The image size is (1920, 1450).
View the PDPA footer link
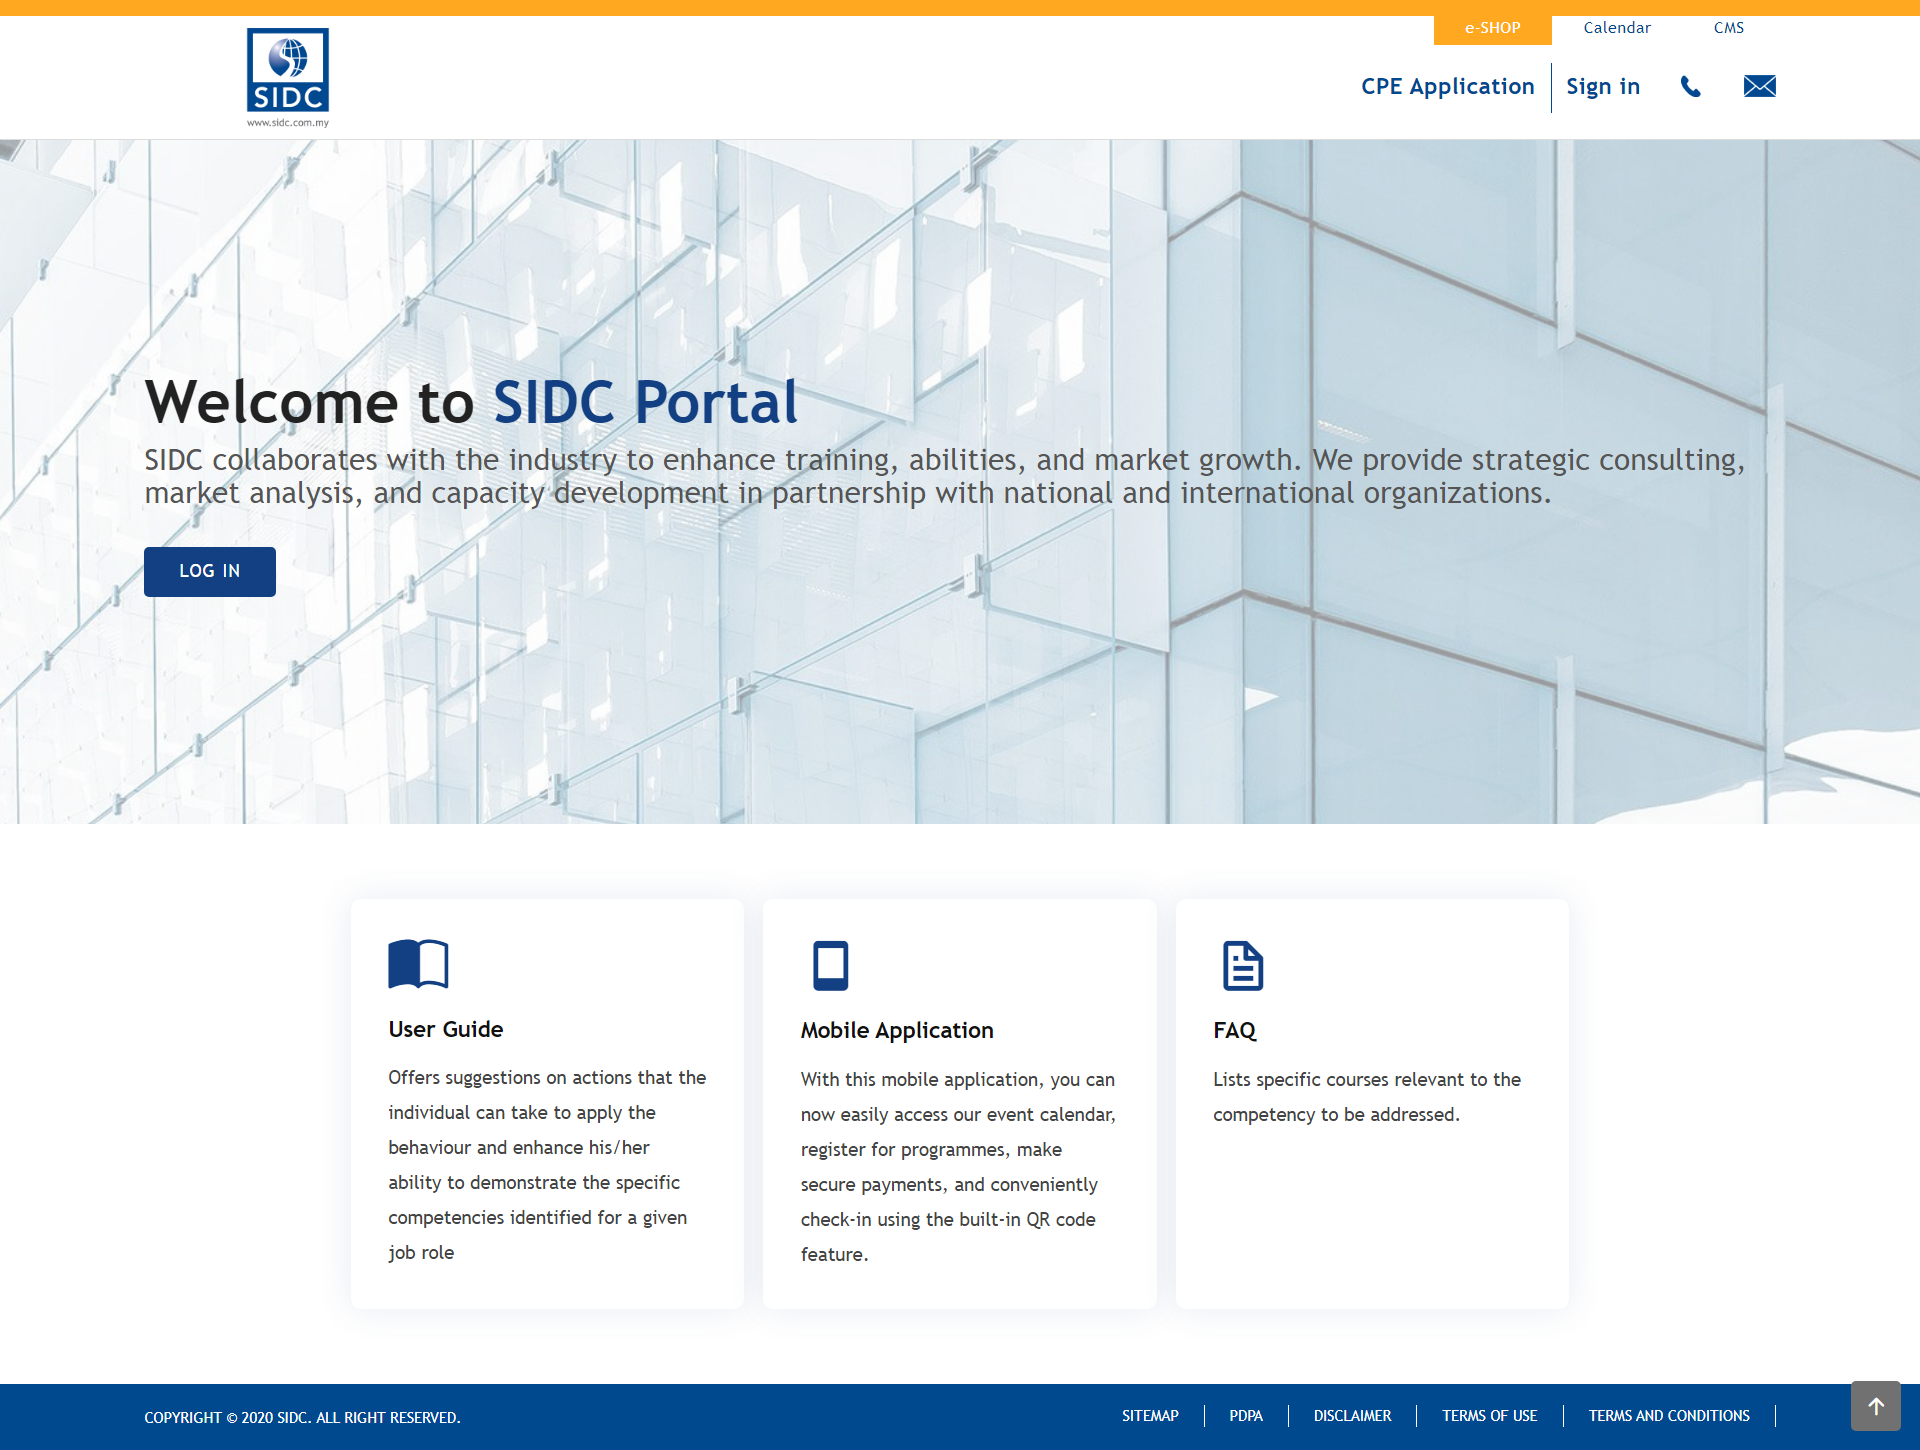[x=1245, y=1416]
